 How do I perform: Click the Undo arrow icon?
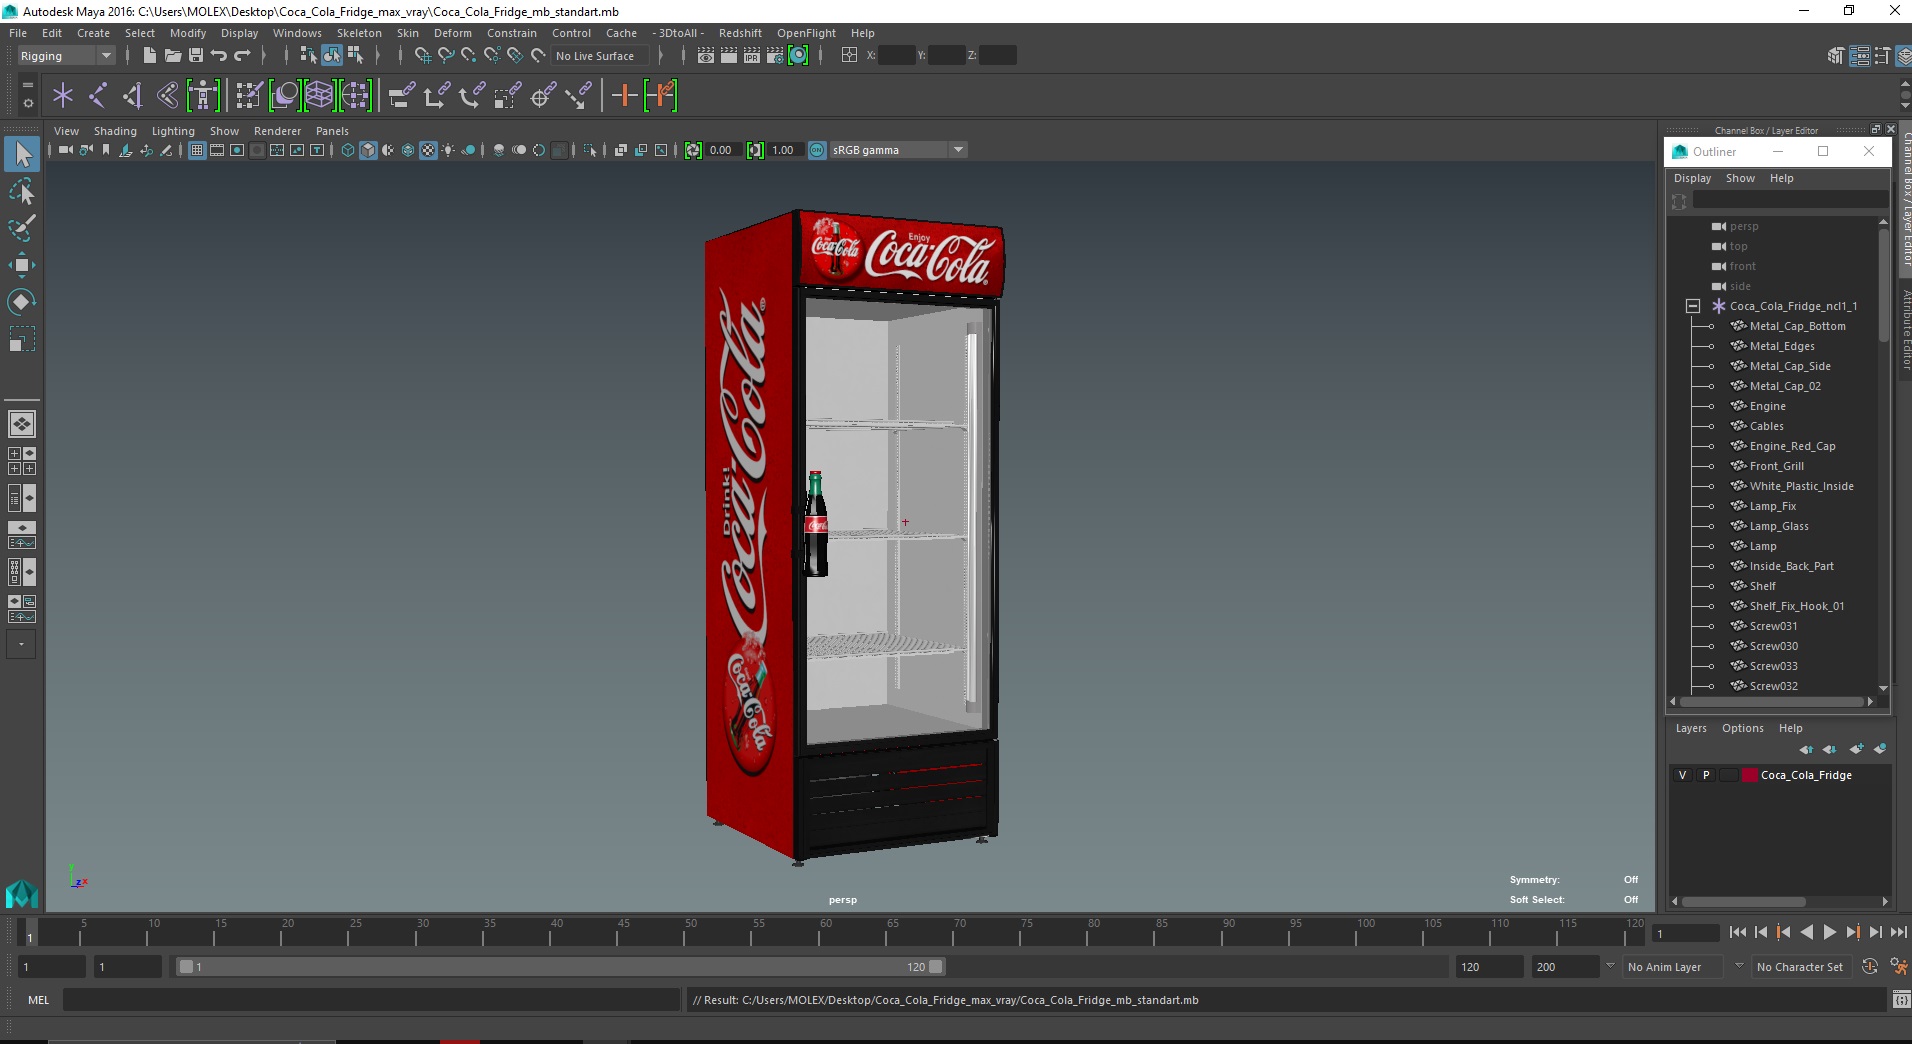point(218,56)
